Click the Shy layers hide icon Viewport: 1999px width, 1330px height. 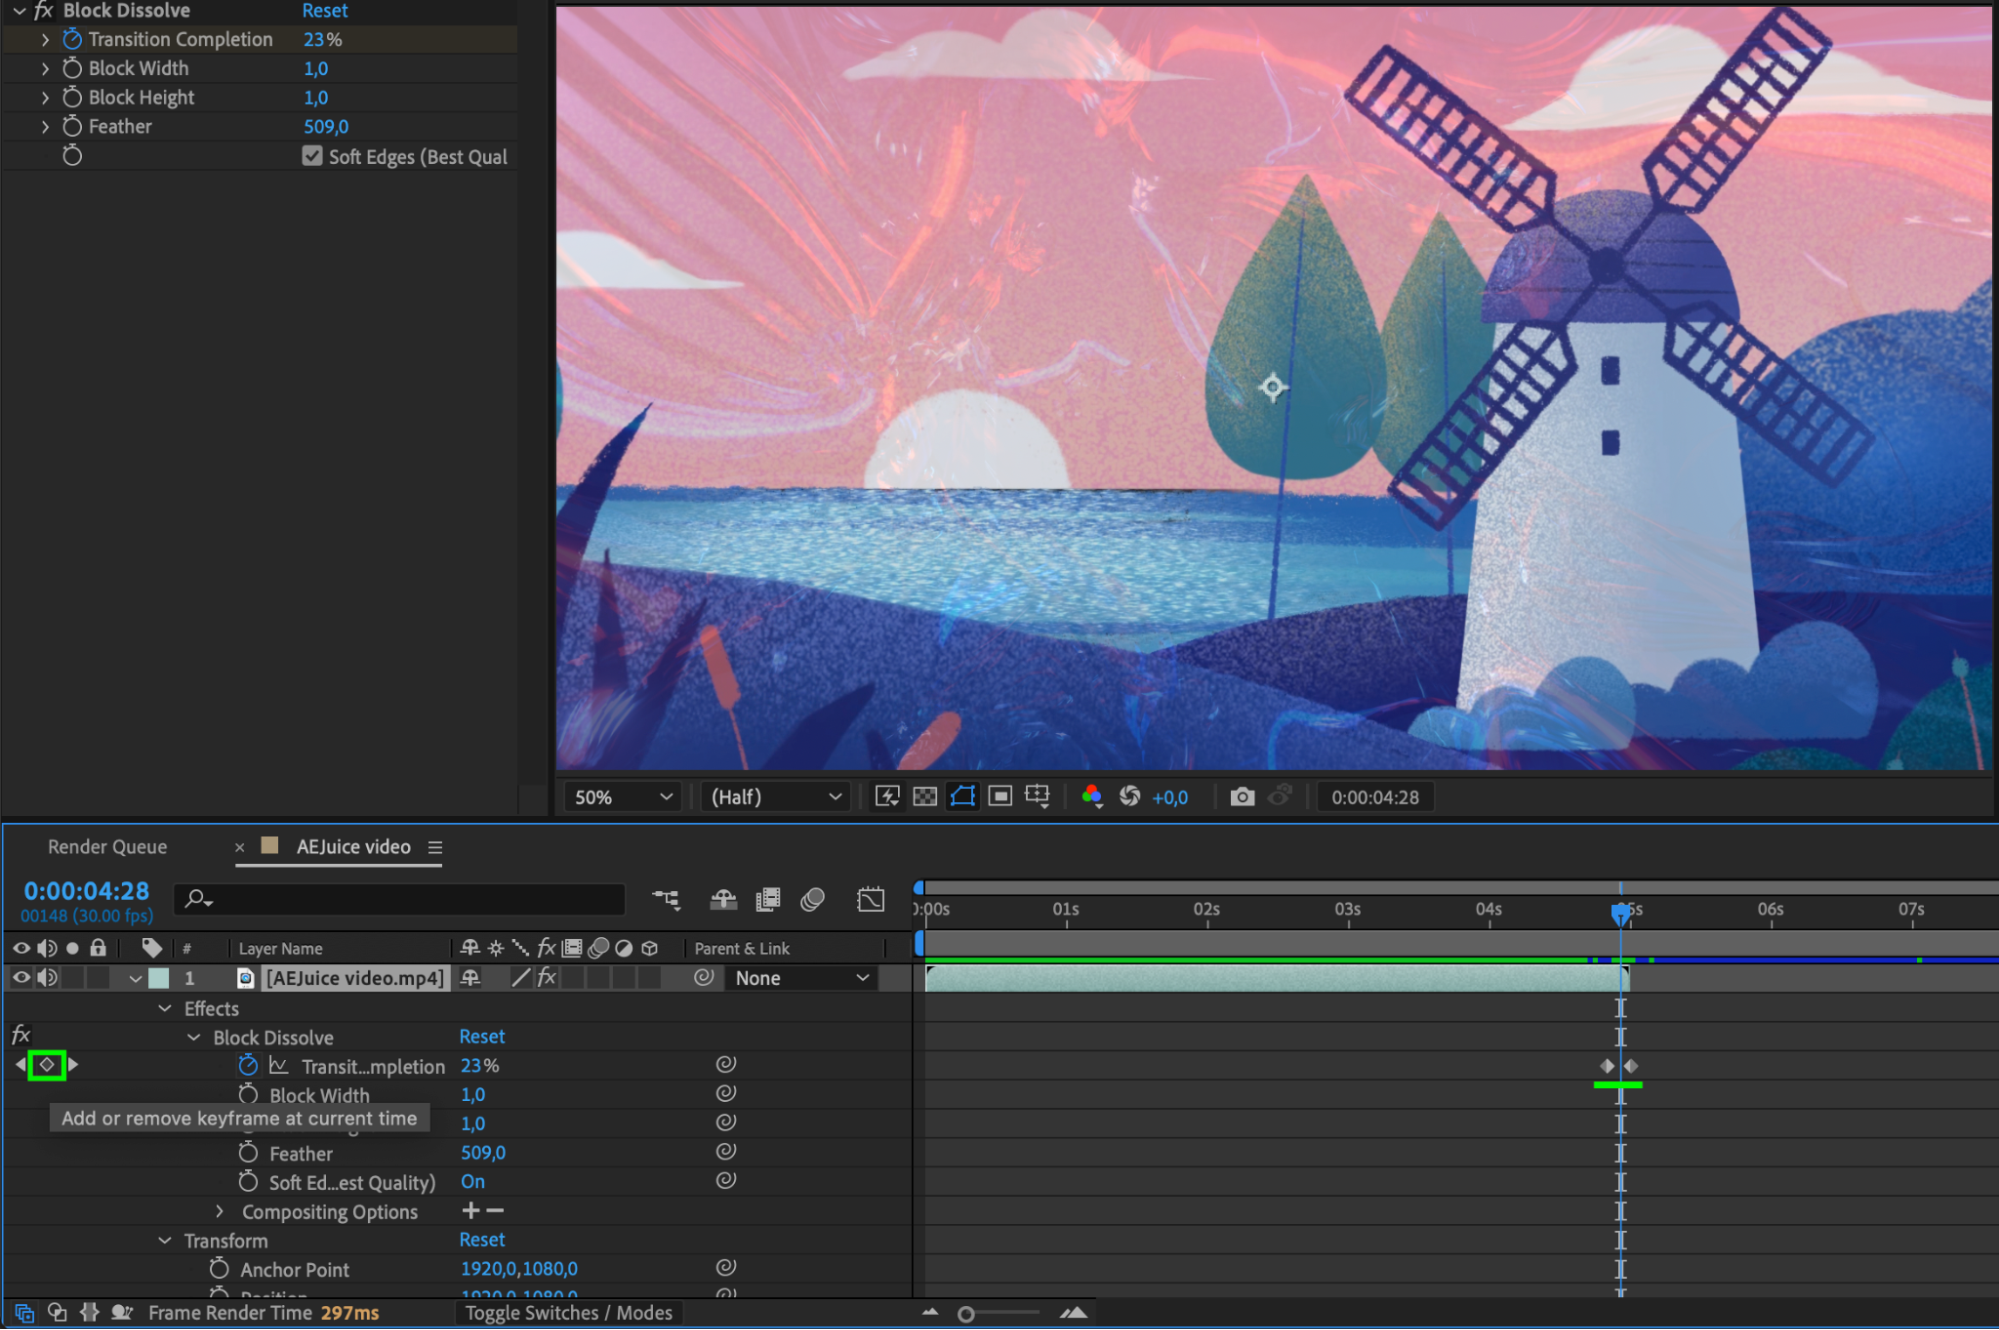[723, 899]
